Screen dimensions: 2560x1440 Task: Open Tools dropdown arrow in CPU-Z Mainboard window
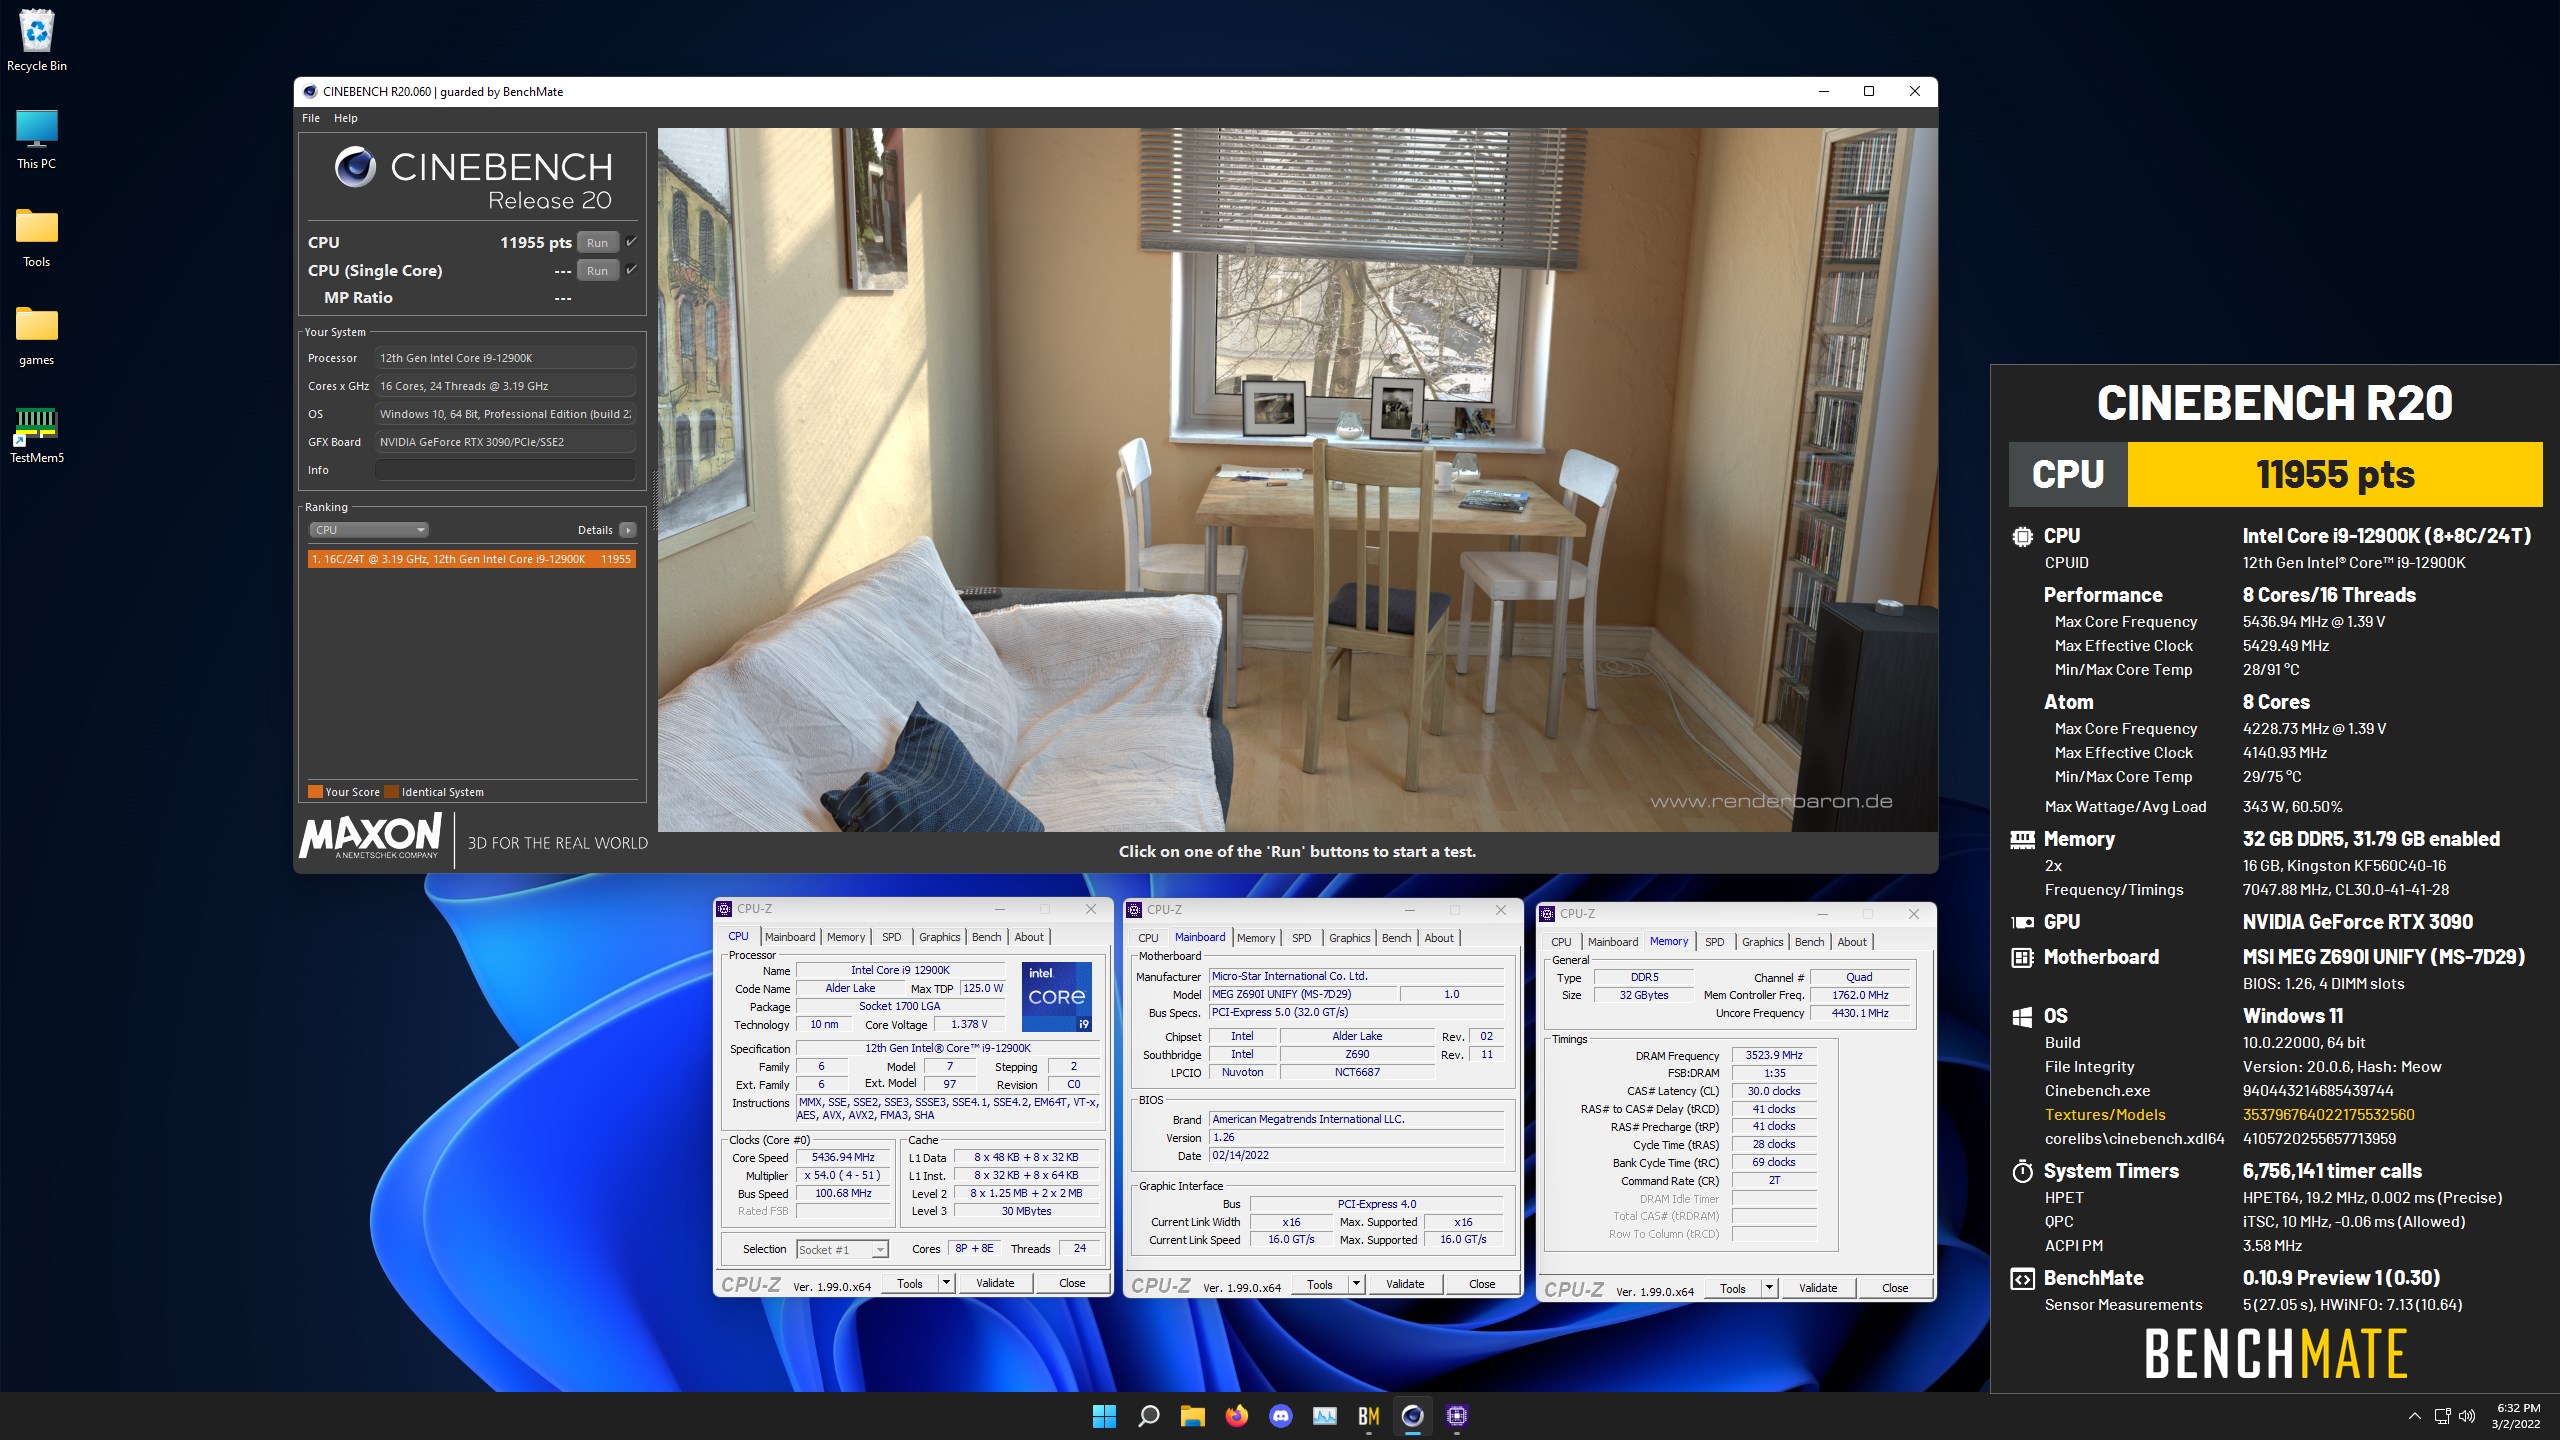(x=1356, y=1284)
